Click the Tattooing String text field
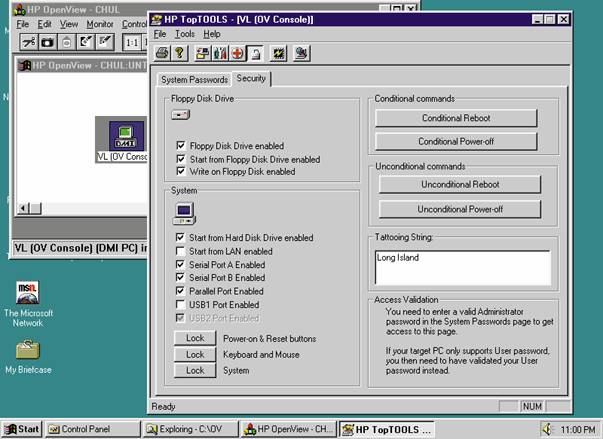This screenshot has height=439, width=603. (x=462, y=267)
